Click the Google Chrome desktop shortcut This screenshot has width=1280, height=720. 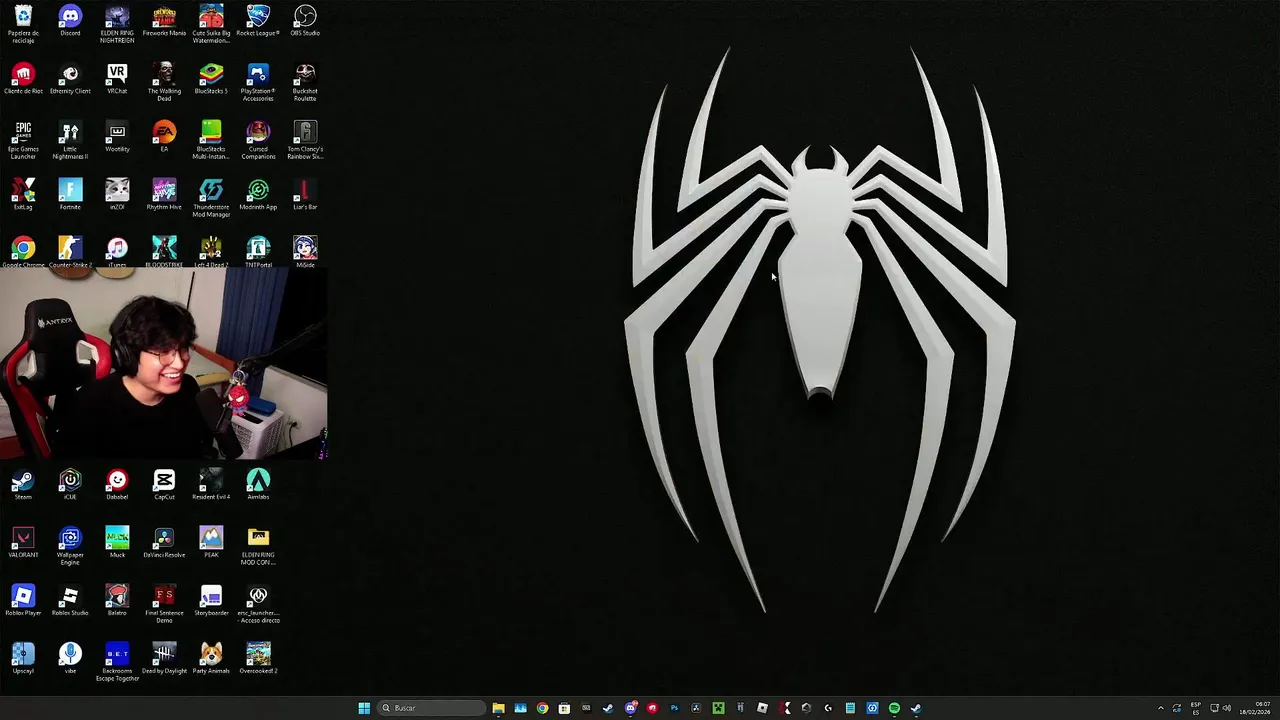tap(23, 252)
